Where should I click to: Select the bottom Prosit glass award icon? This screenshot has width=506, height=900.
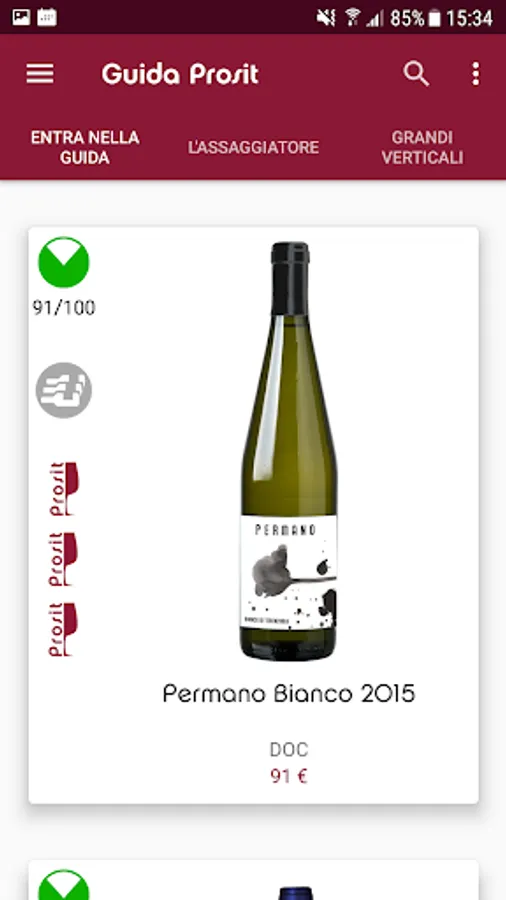click(x=64, y=629)
